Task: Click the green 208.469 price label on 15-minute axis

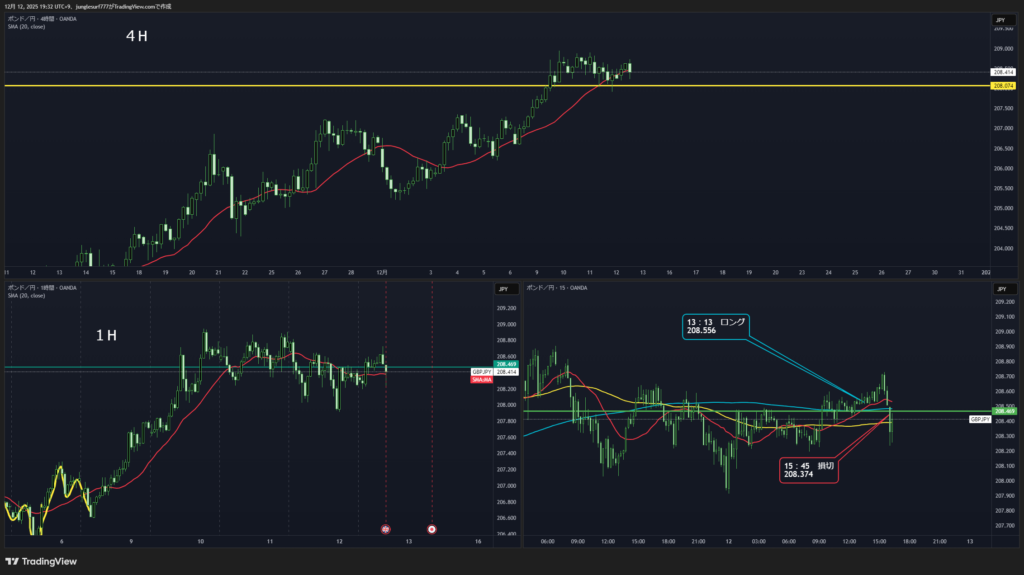Action: [1003, 411]
